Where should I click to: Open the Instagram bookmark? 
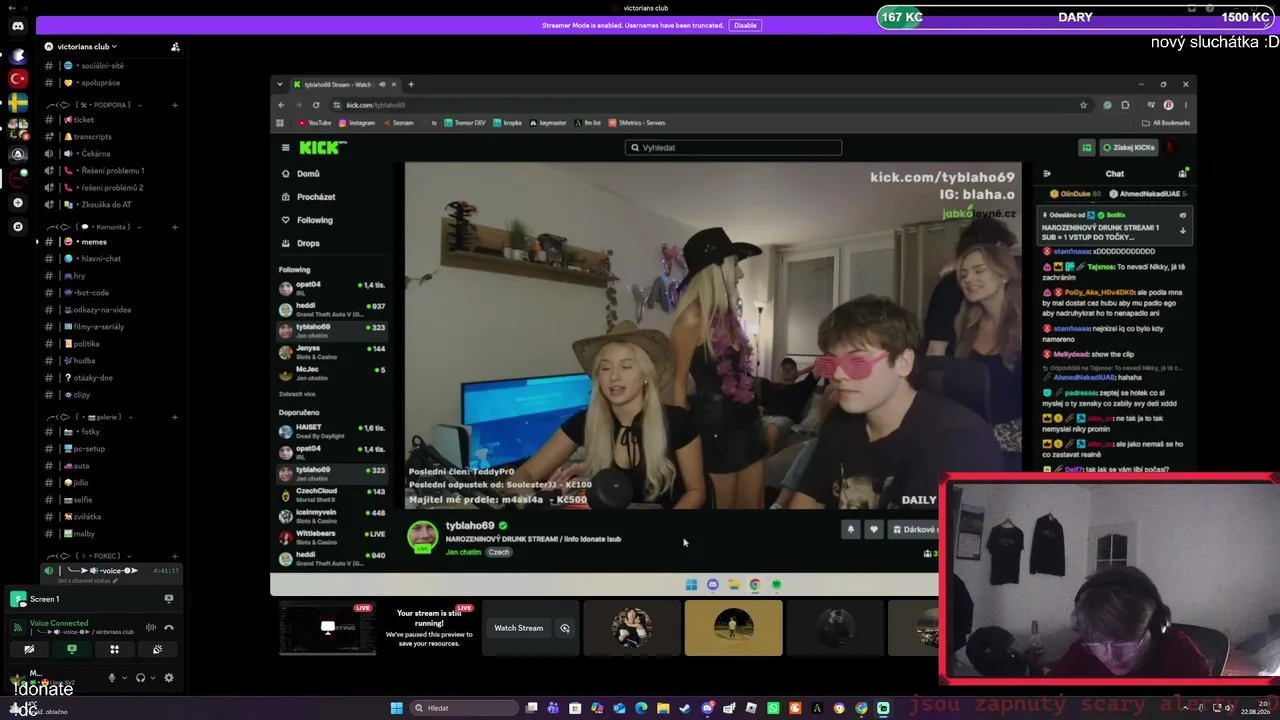357,123
